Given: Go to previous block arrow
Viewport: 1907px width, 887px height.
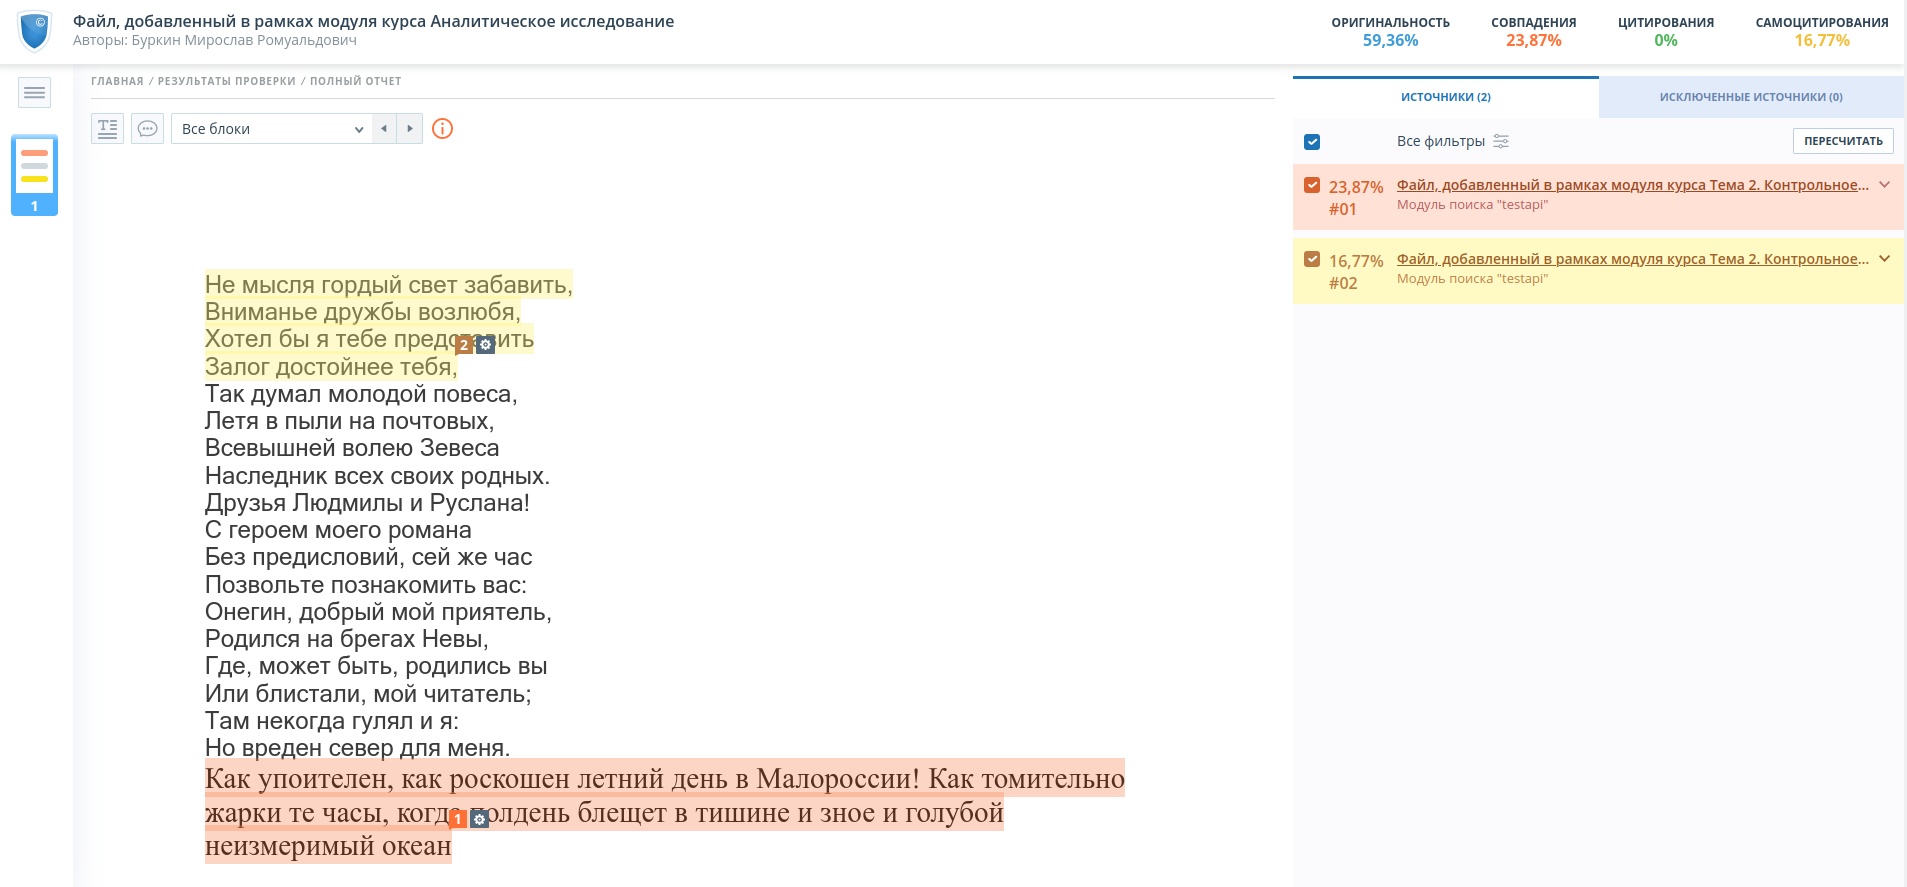Looking at the screenshot, I should [384, 128].
